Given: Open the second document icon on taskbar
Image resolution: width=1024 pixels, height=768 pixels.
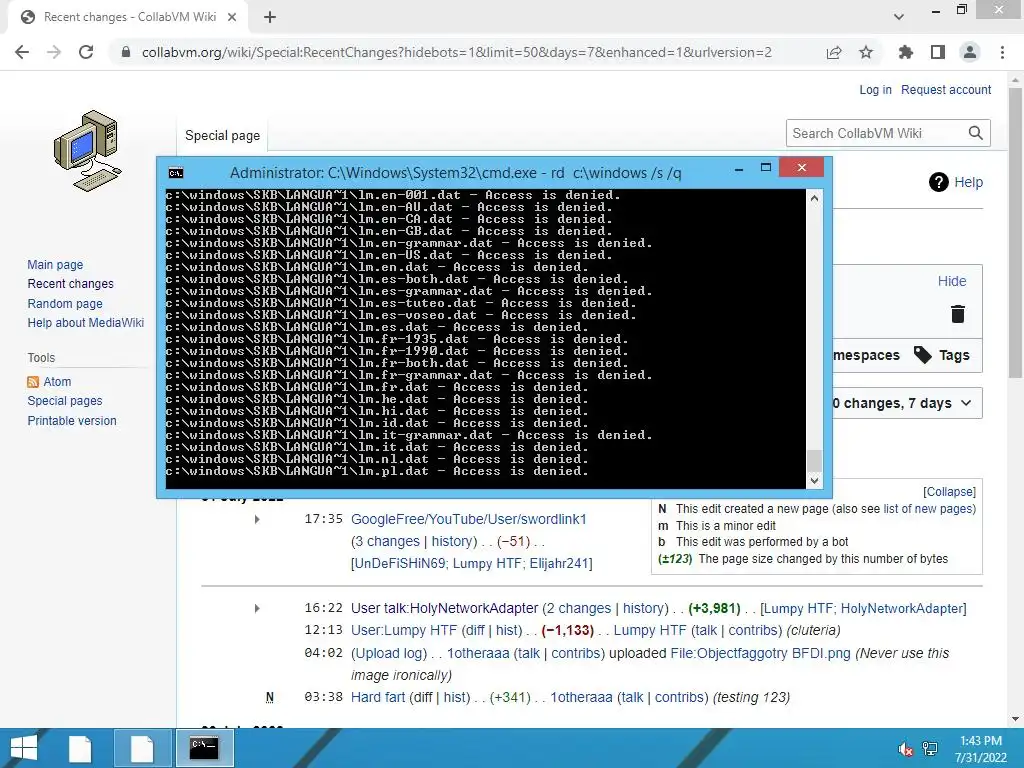Looking at the screenshot, I should point(142,748).
